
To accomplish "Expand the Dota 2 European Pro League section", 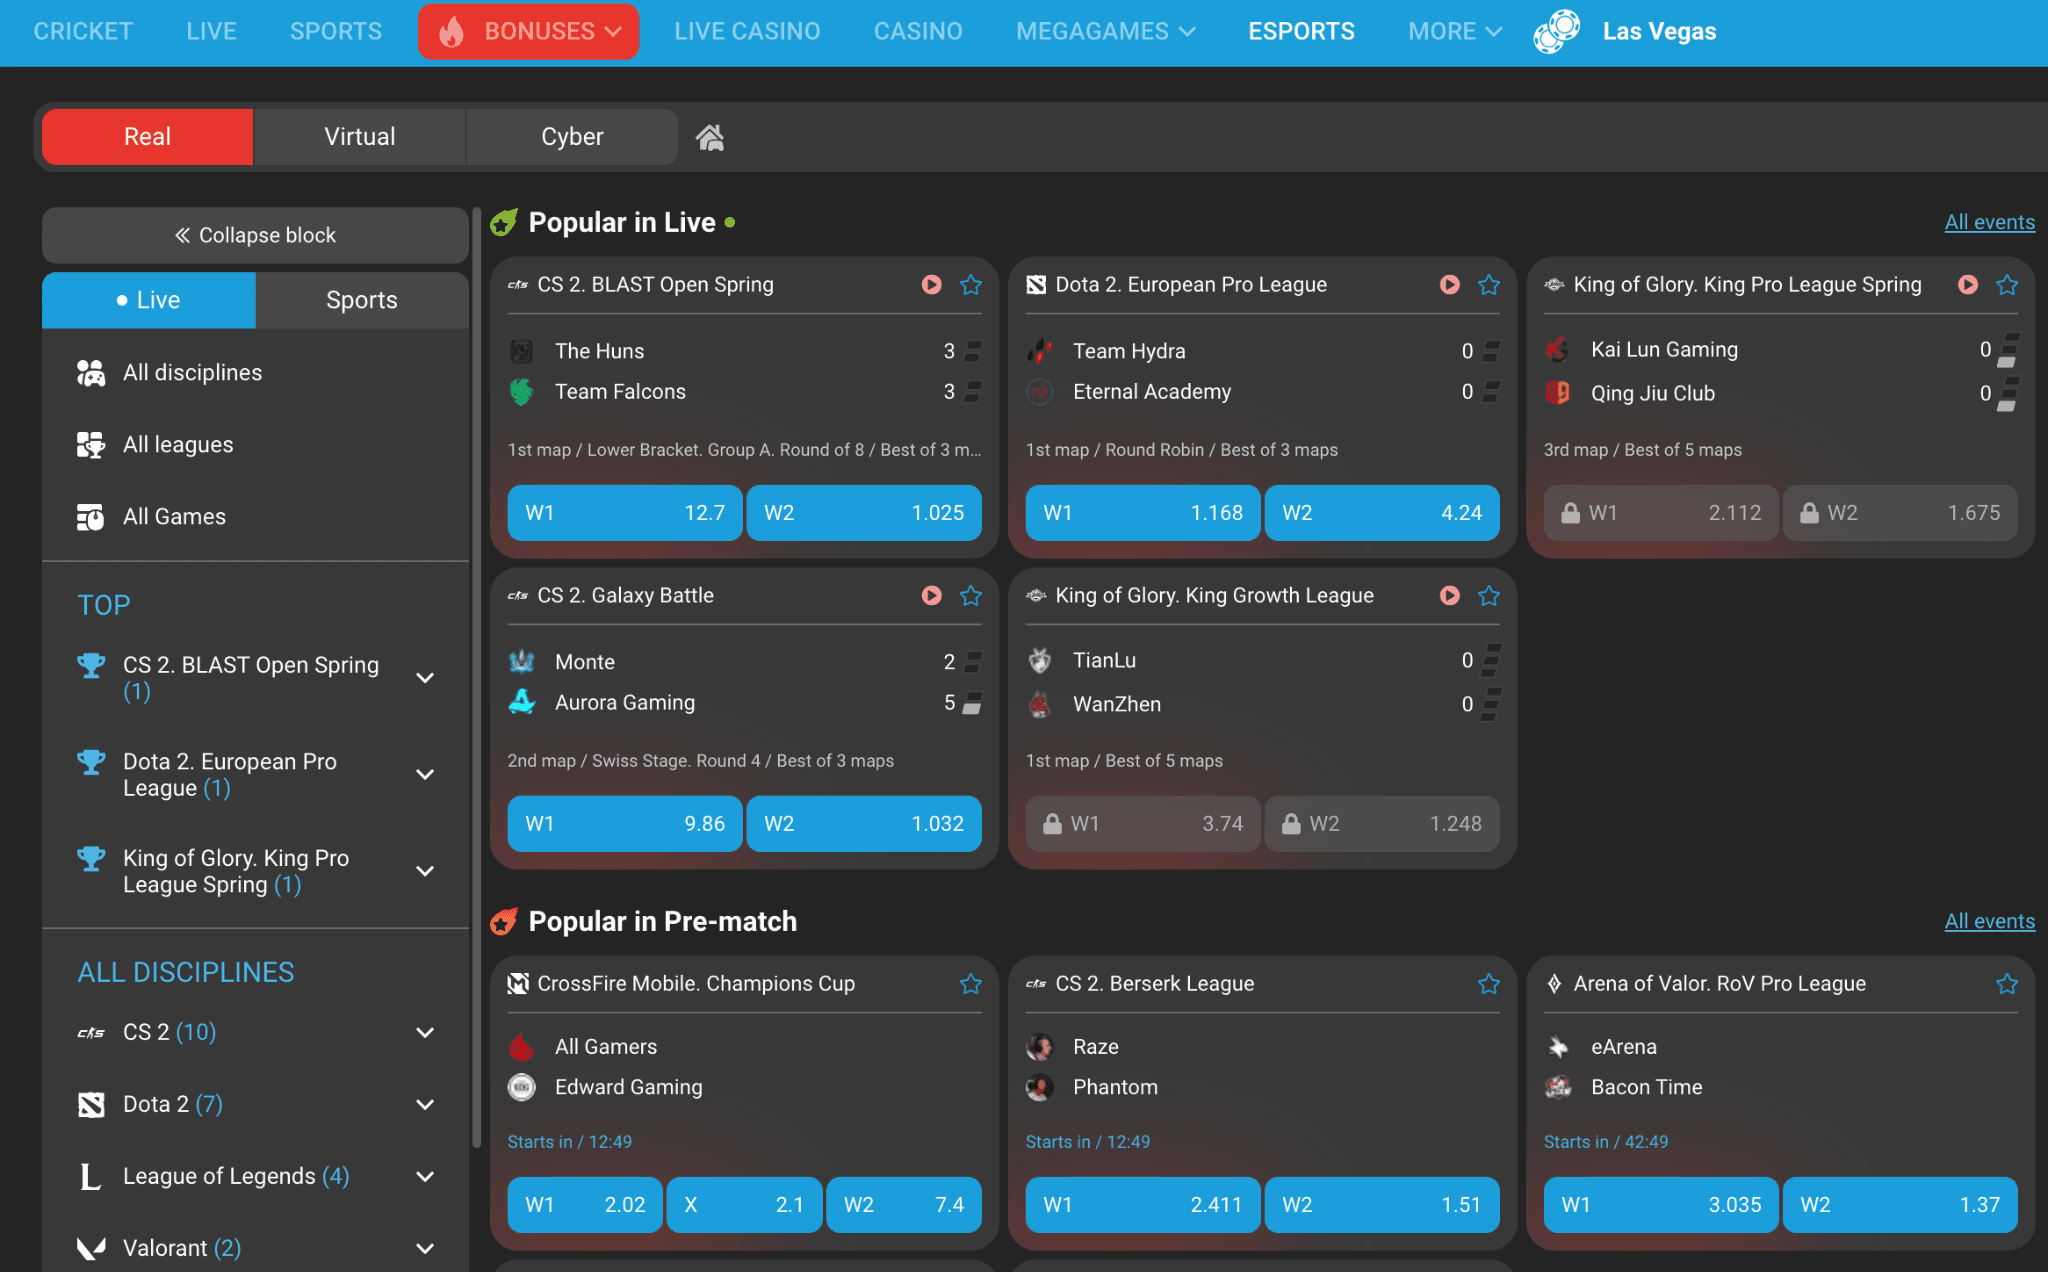I will pos(425,774).
